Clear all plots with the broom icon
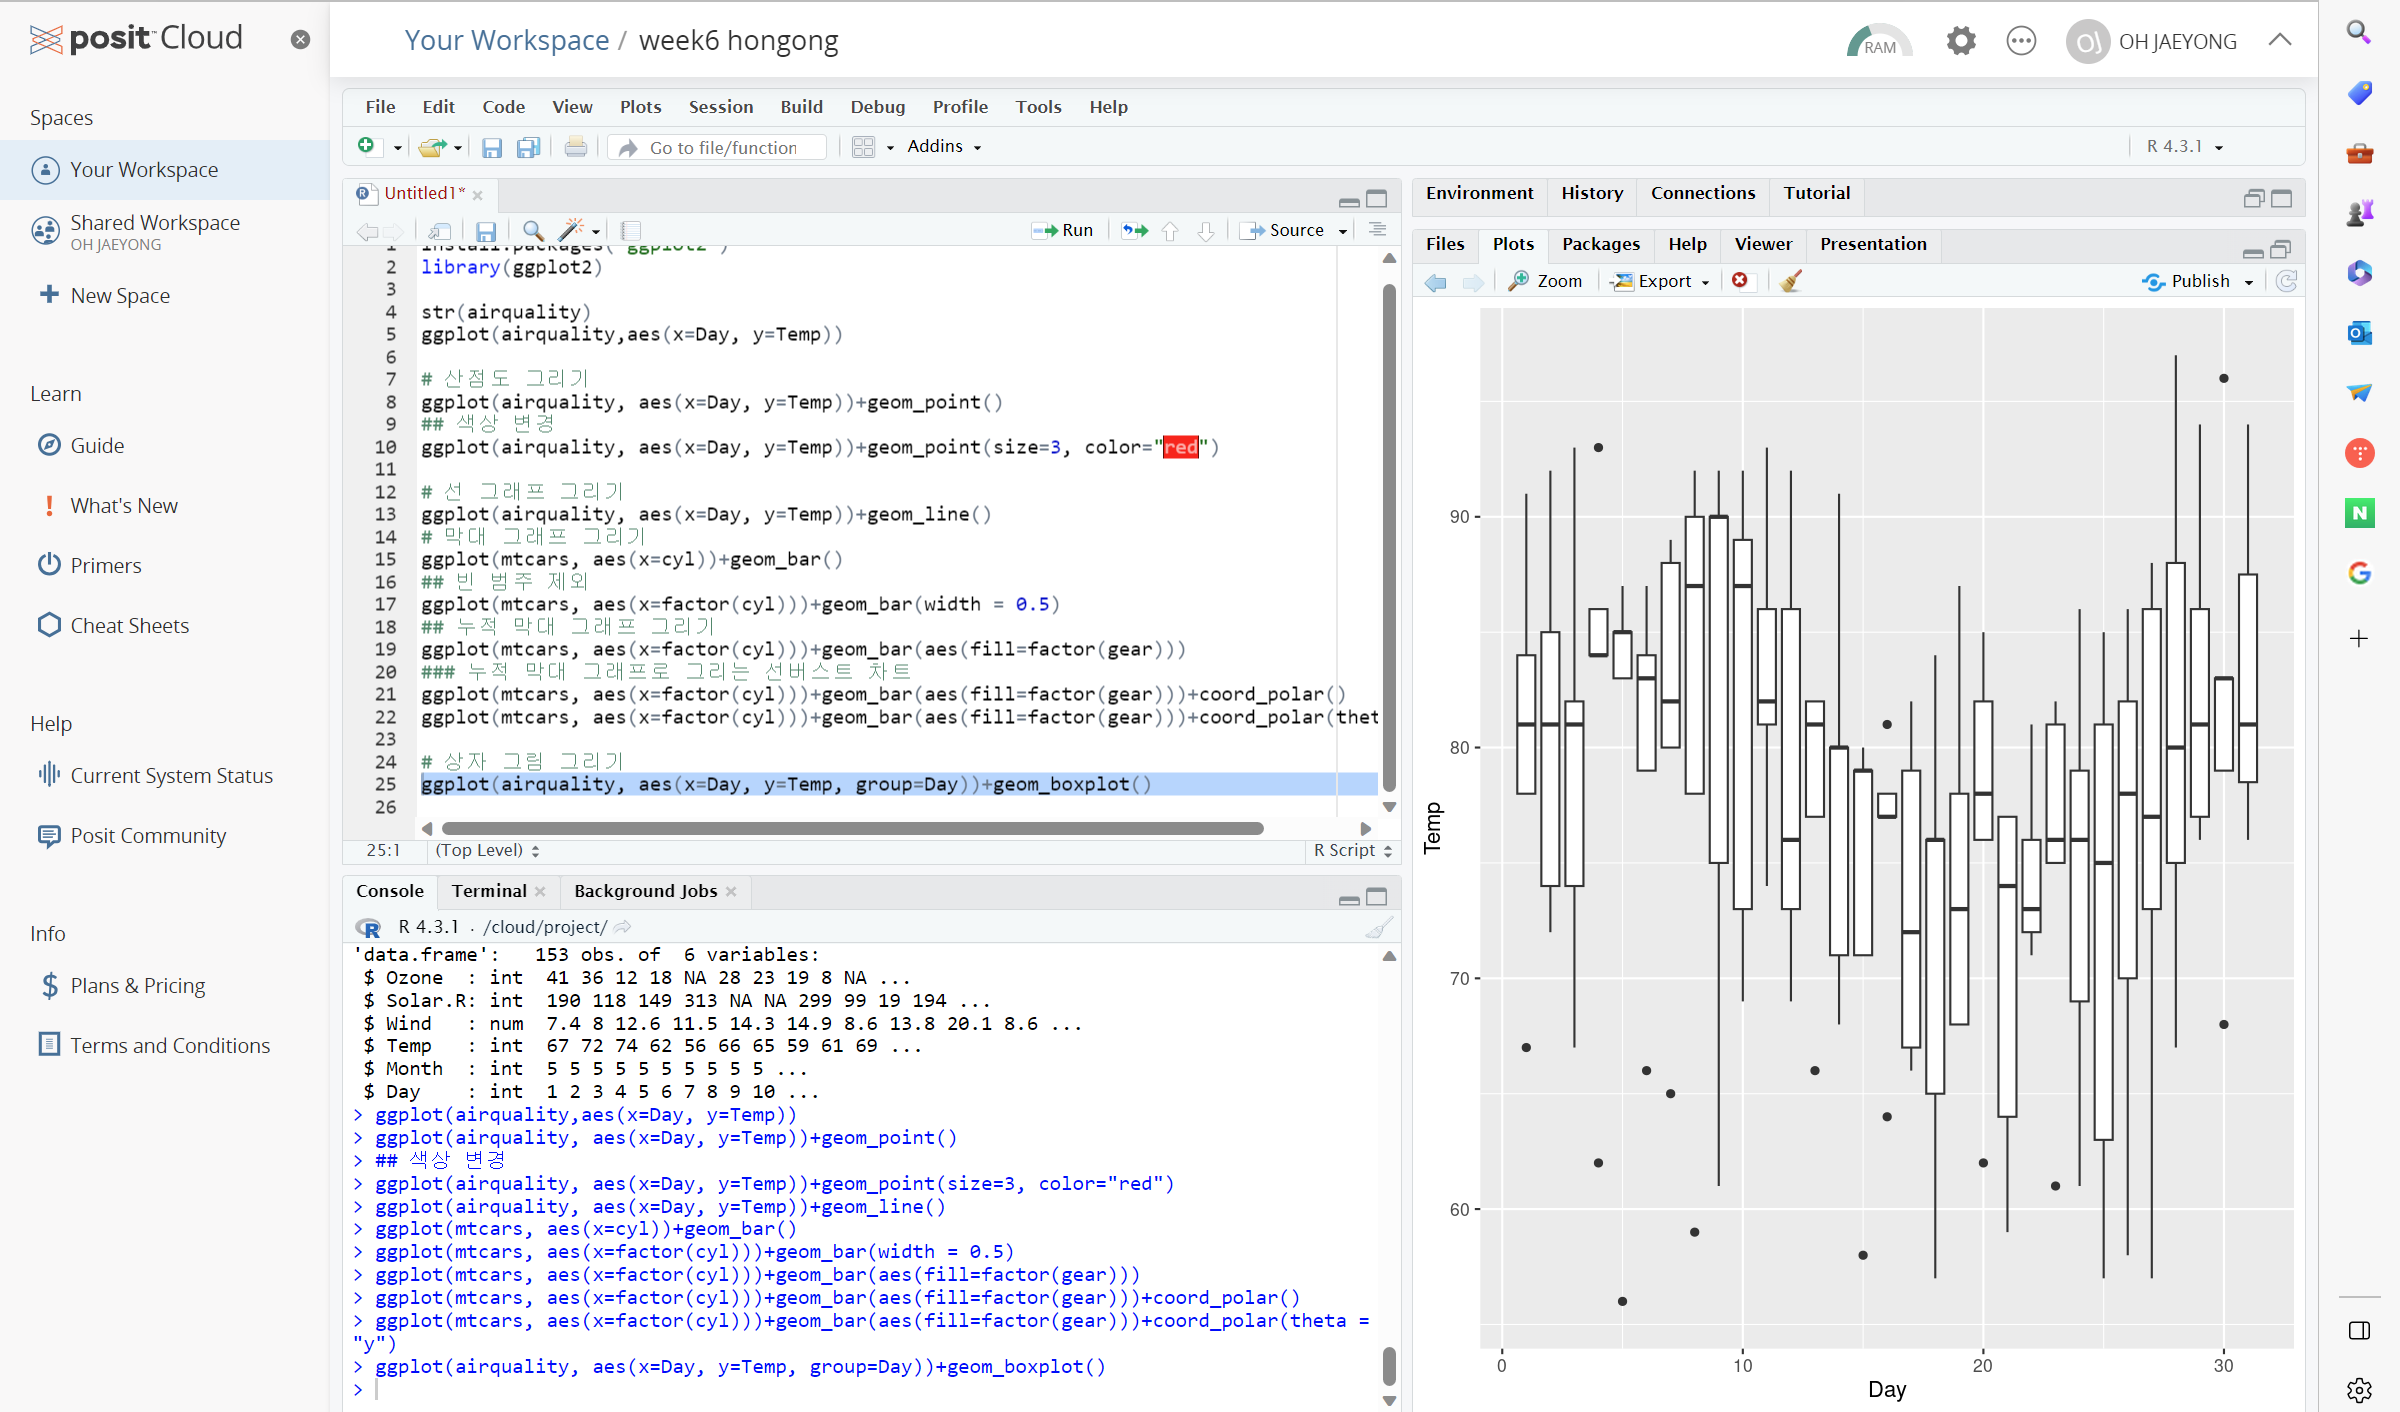 click(x=1791, y=281)
